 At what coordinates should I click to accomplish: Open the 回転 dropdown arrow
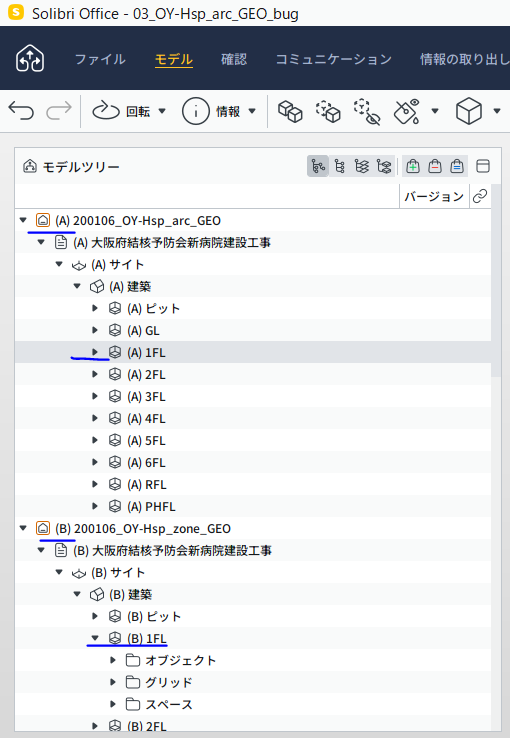click(x=162, y=112)
